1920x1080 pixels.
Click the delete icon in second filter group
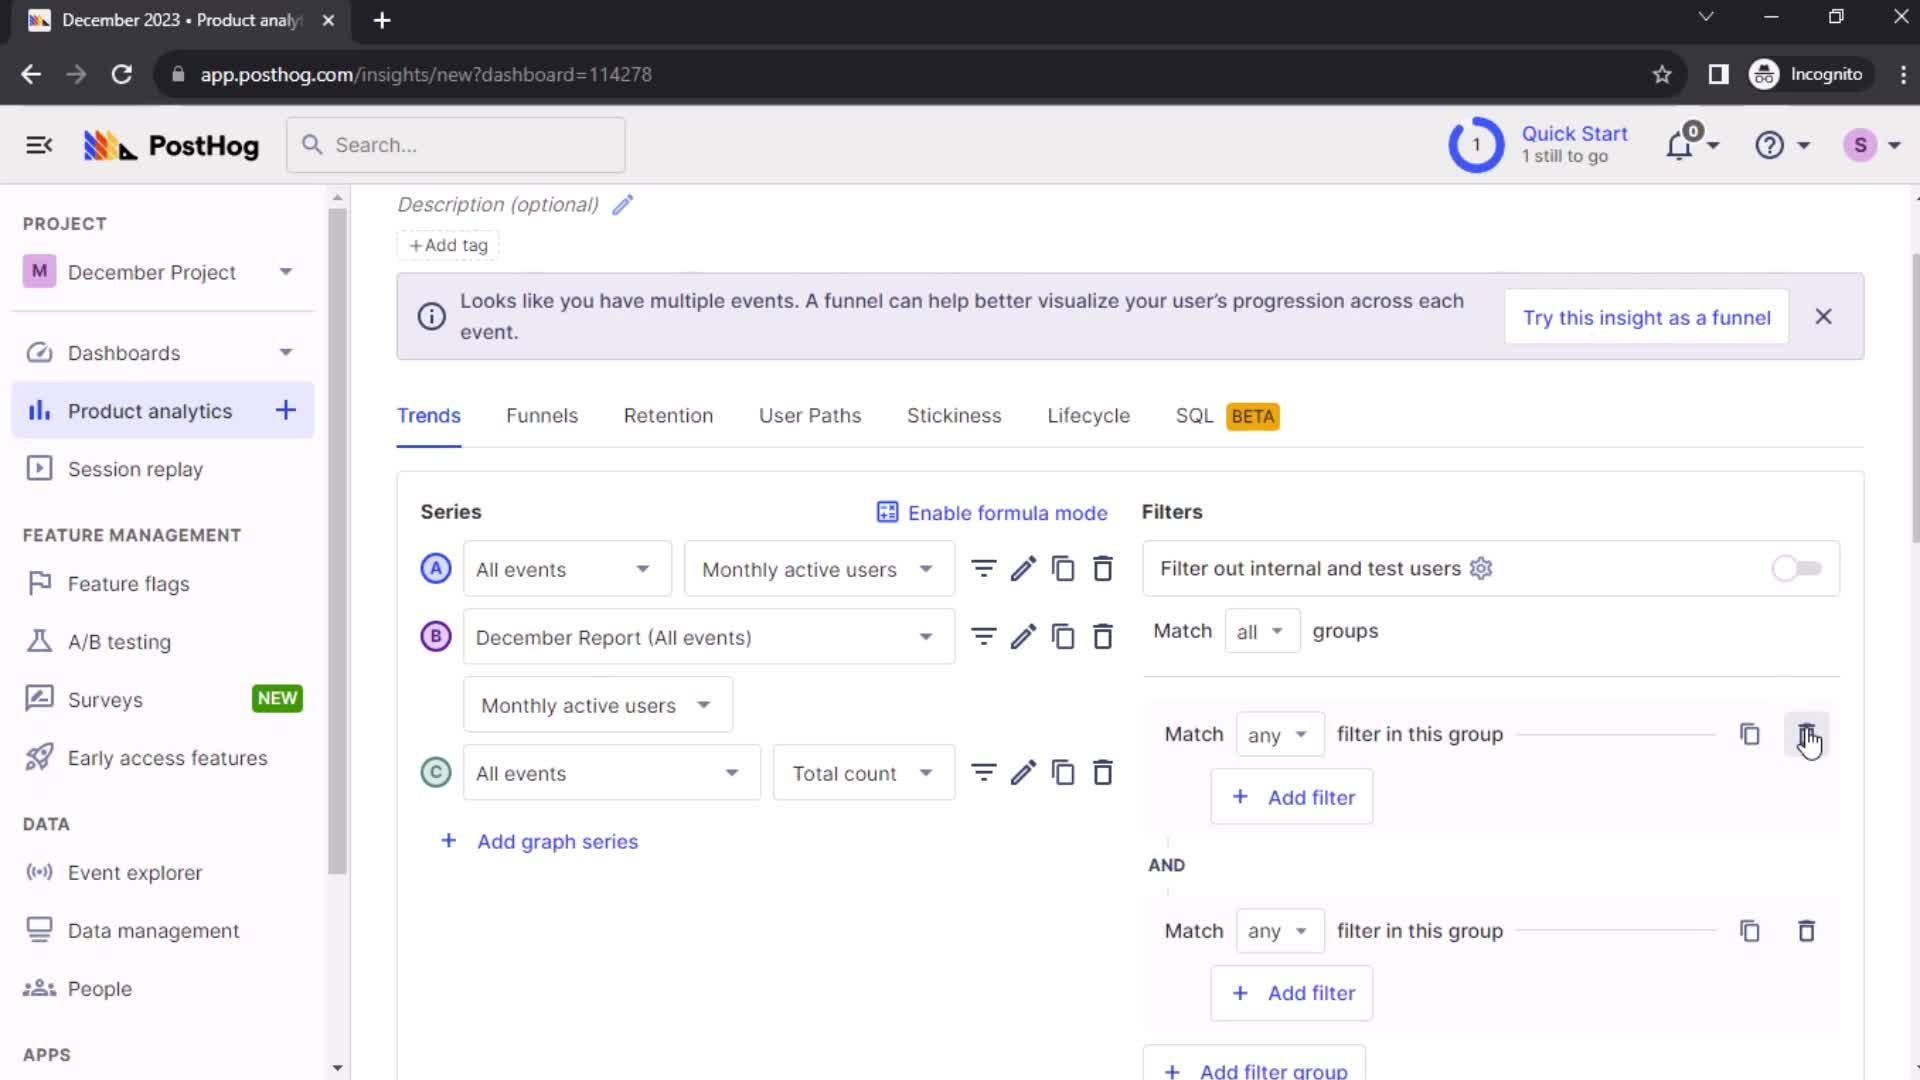click(1807, 931)
